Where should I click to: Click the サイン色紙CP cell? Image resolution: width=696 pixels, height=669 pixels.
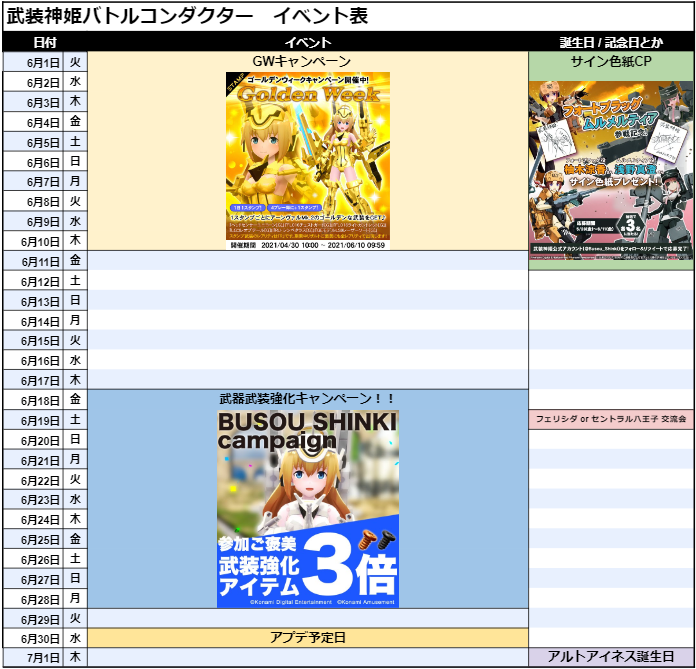coord(610,61)
